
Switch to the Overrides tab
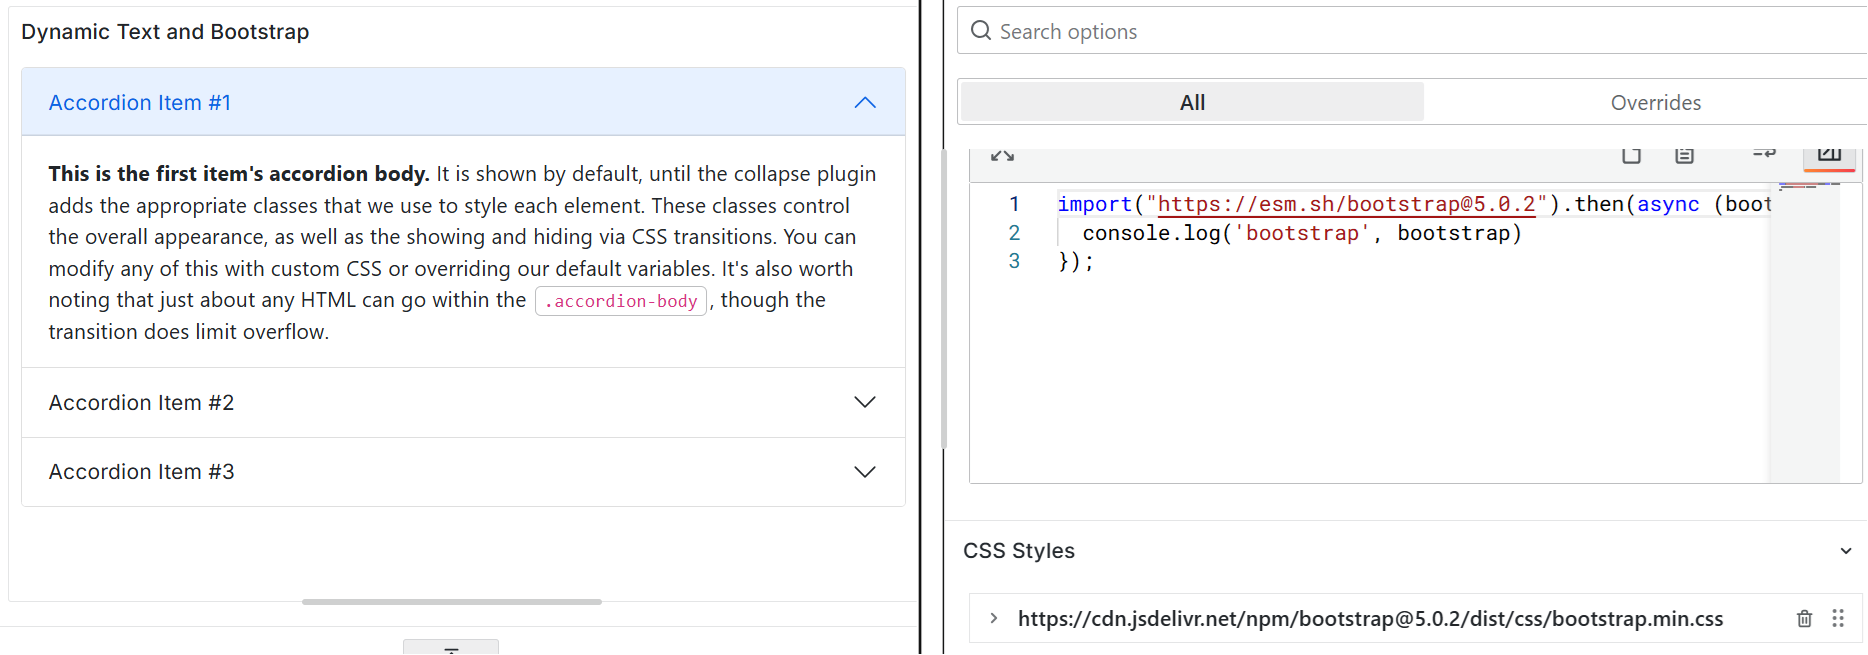tap(1655, 103)
